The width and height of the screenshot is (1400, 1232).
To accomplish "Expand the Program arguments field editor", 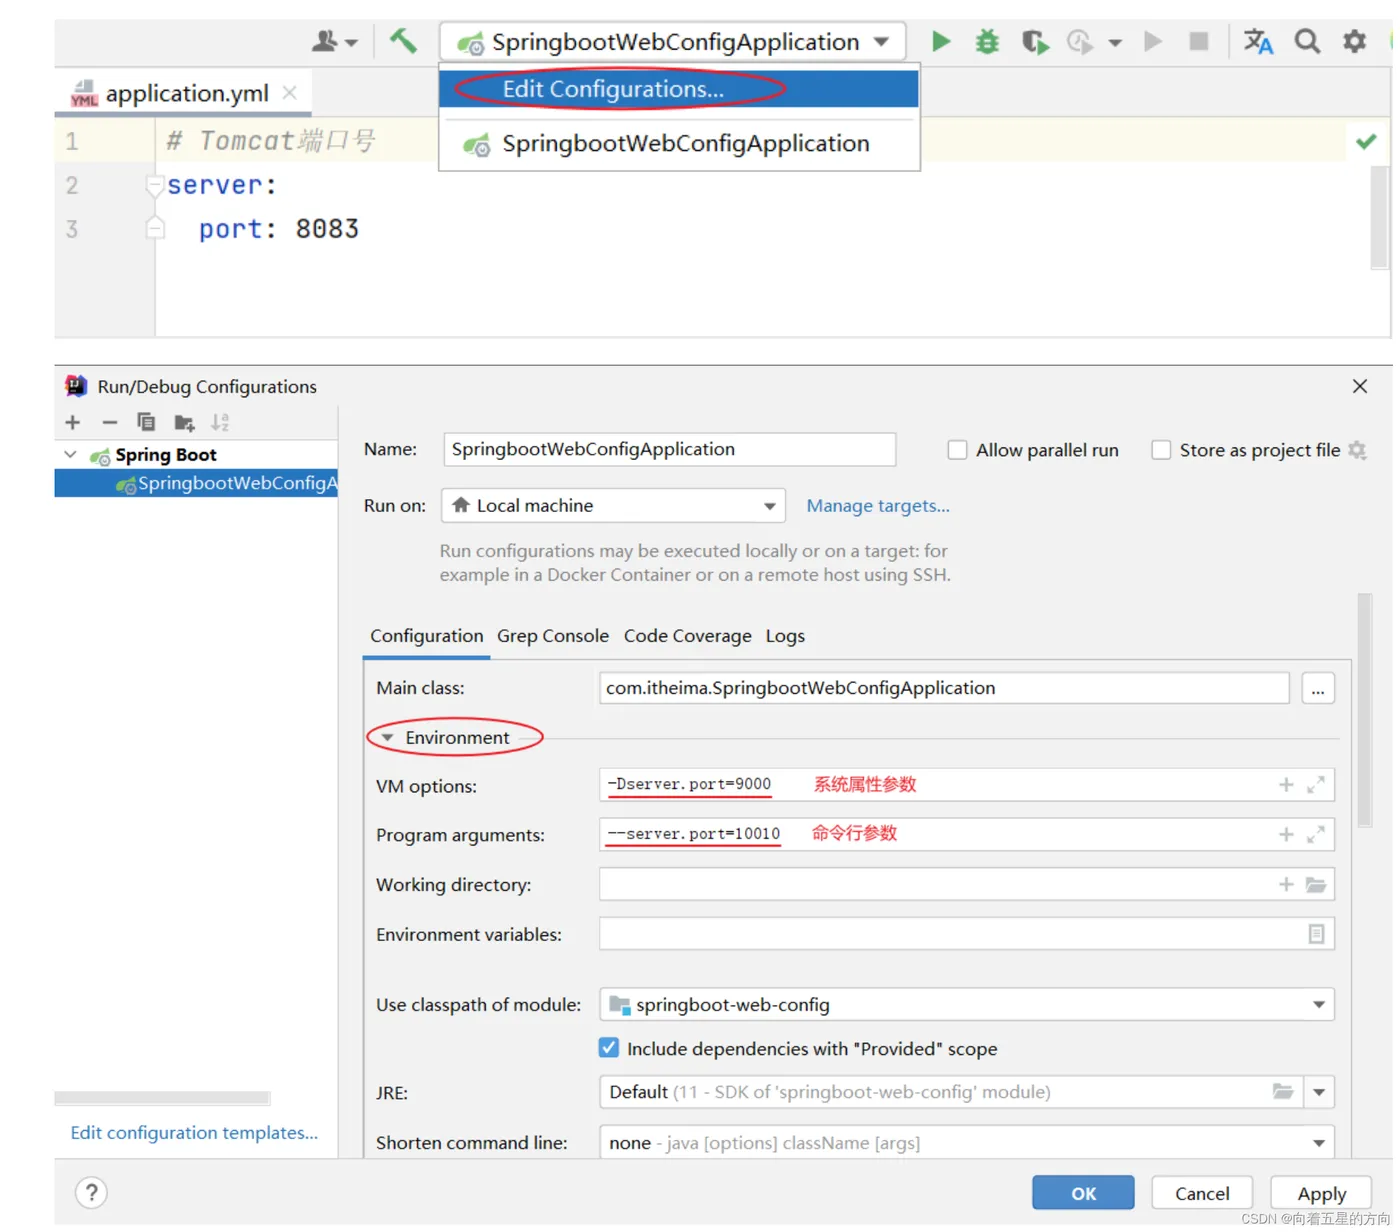I will [x=1316, y=834].
